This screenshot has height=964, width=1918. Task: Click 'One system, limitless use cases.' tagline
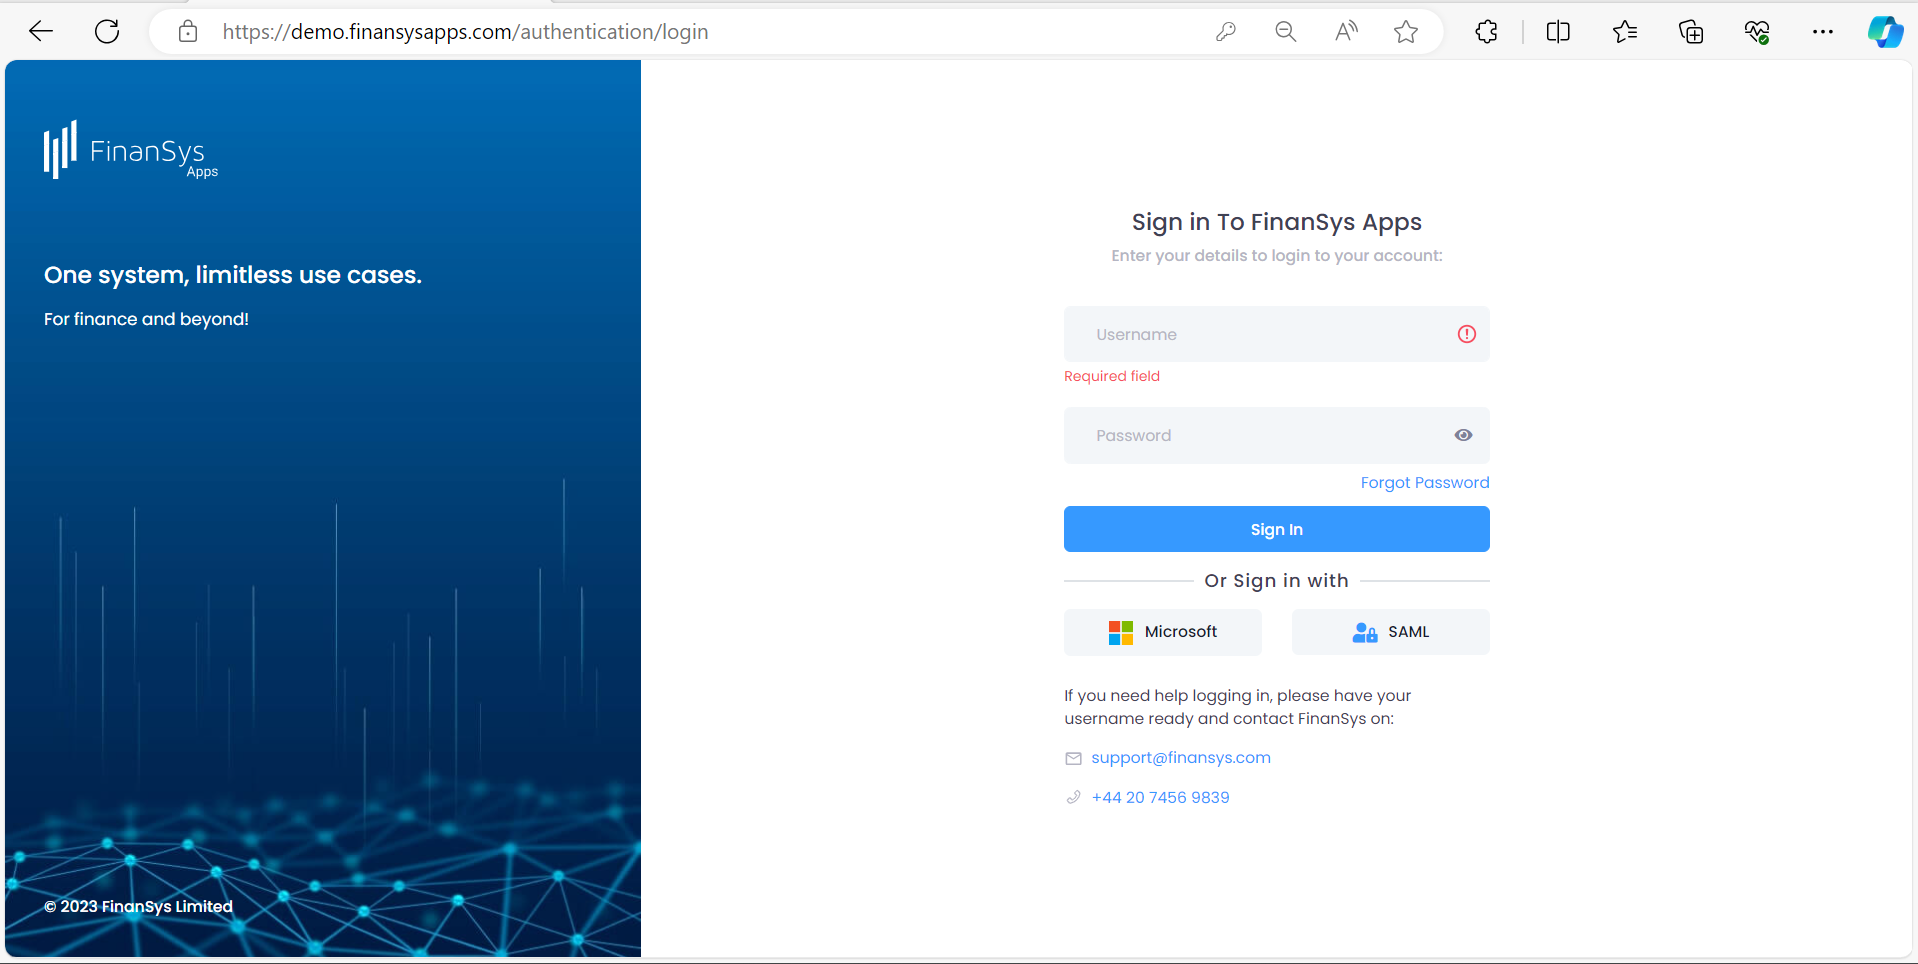(x=233, y=275)
